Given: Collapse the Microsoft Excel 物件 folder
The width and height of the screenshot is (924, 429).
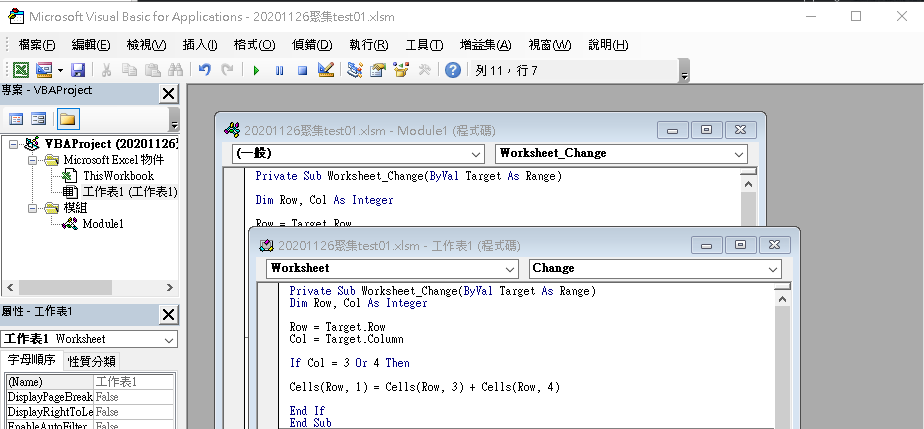Looking at the screenshot, I should (x=32, y=160).
